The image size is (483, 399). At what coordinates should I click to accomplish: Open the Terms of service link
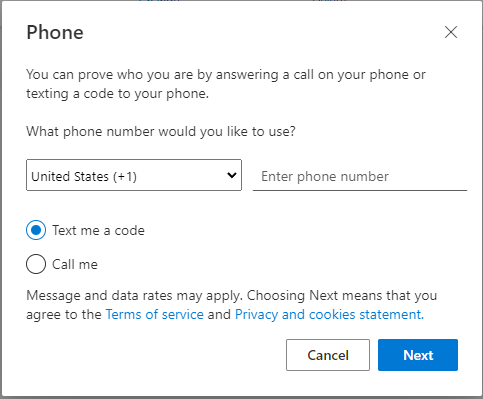tap(155, 314)
